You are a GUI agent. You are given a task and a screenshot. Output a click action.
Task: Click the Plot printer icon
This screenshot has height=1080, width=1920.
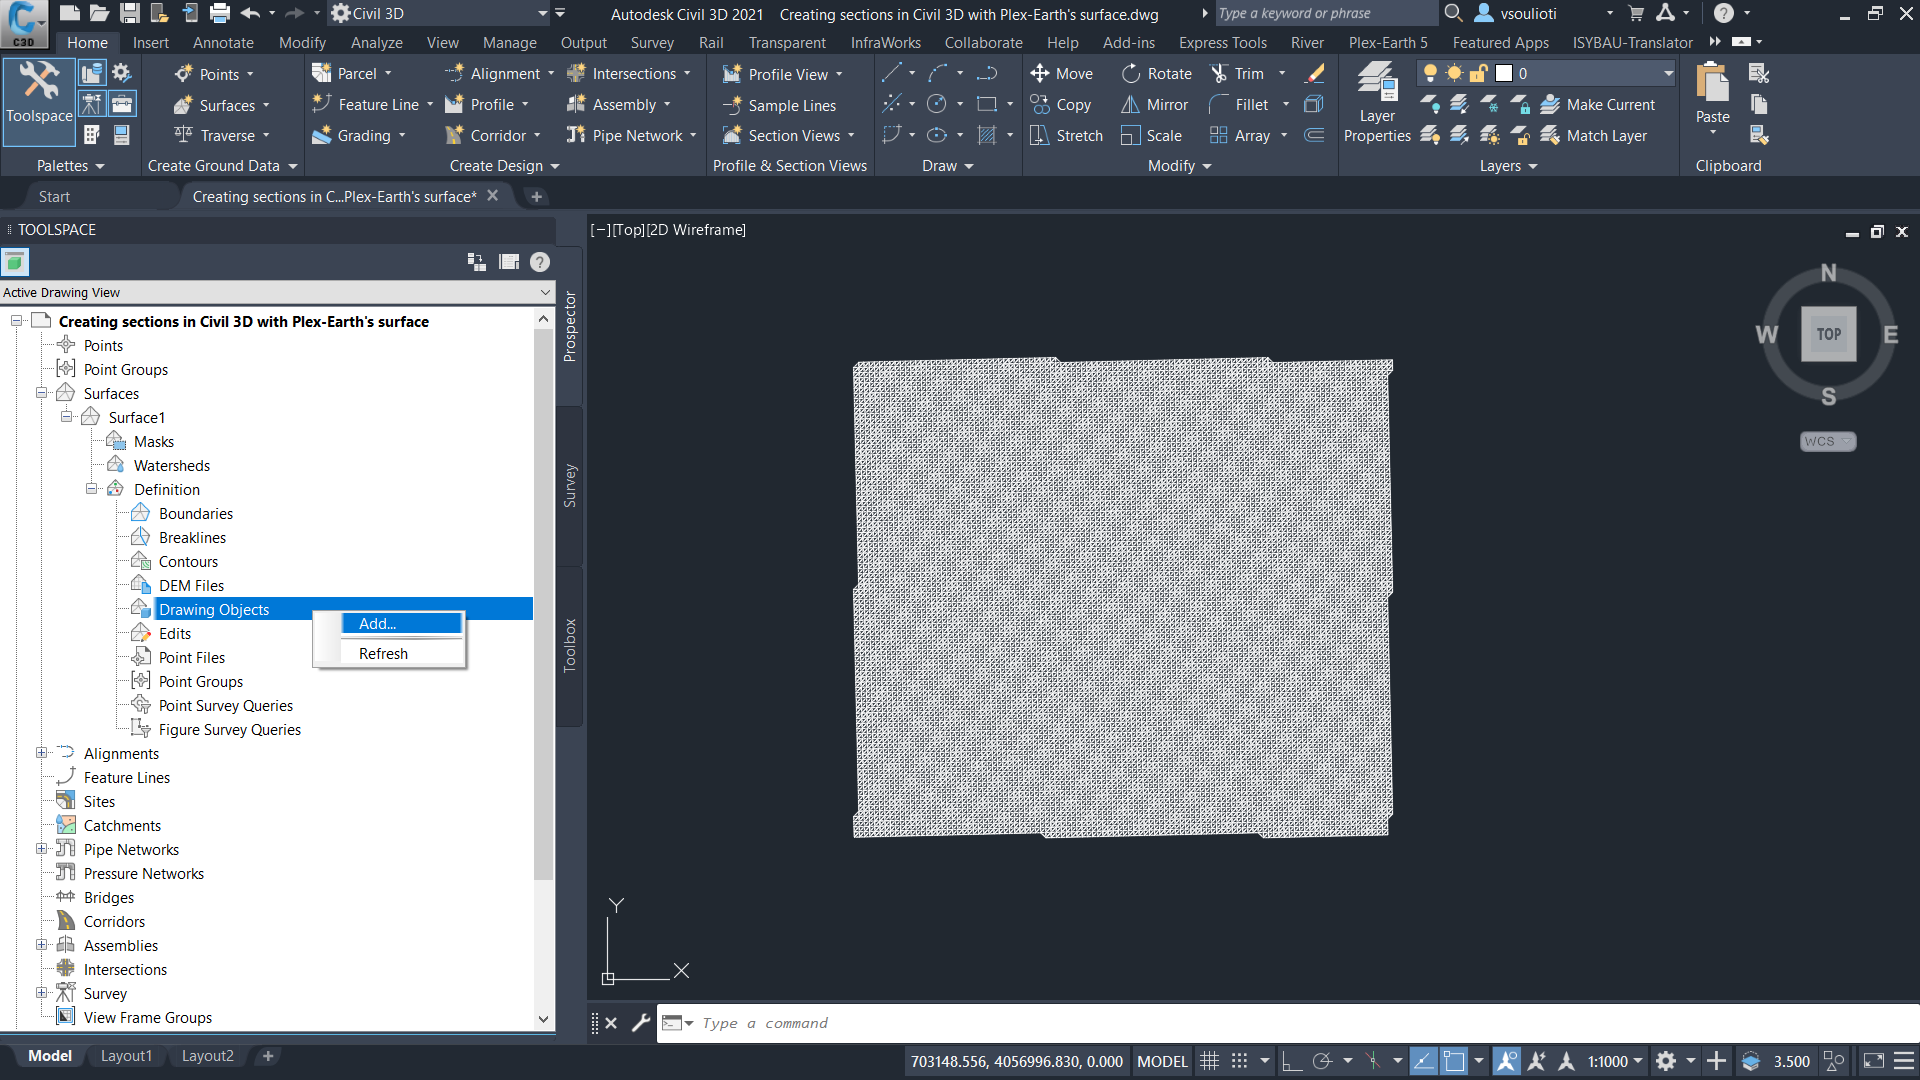[x=220, y=13]
